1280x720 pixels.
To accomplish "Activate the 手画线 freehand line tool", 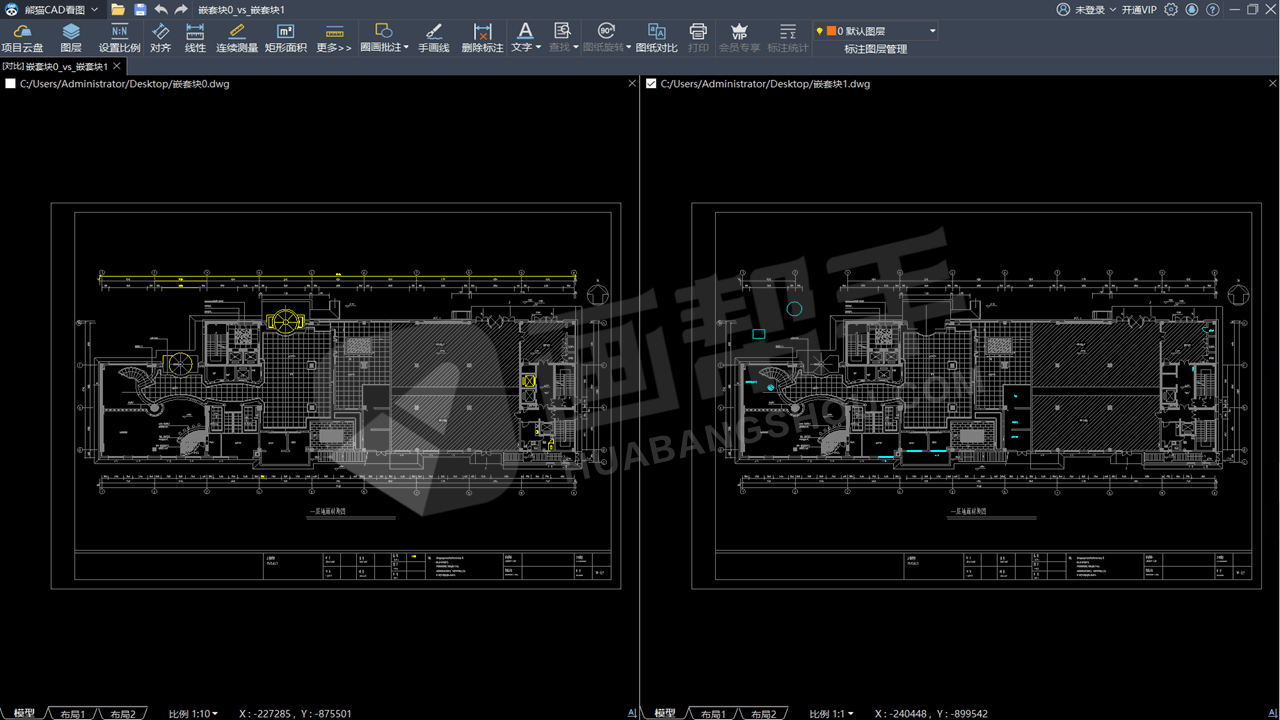I will pyautogui.click(x=433, y=38).
